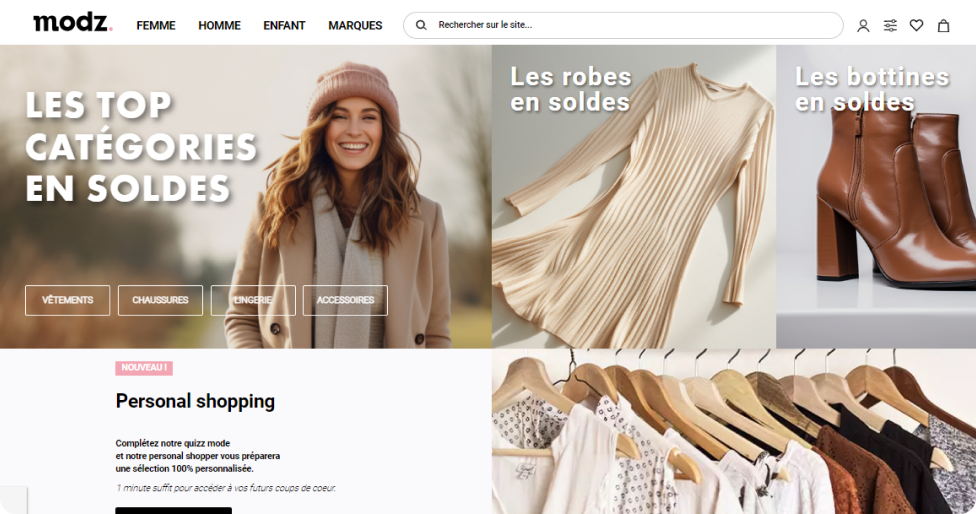
Task: Open the MARQUES menu
Action: [x=355, y=26]
